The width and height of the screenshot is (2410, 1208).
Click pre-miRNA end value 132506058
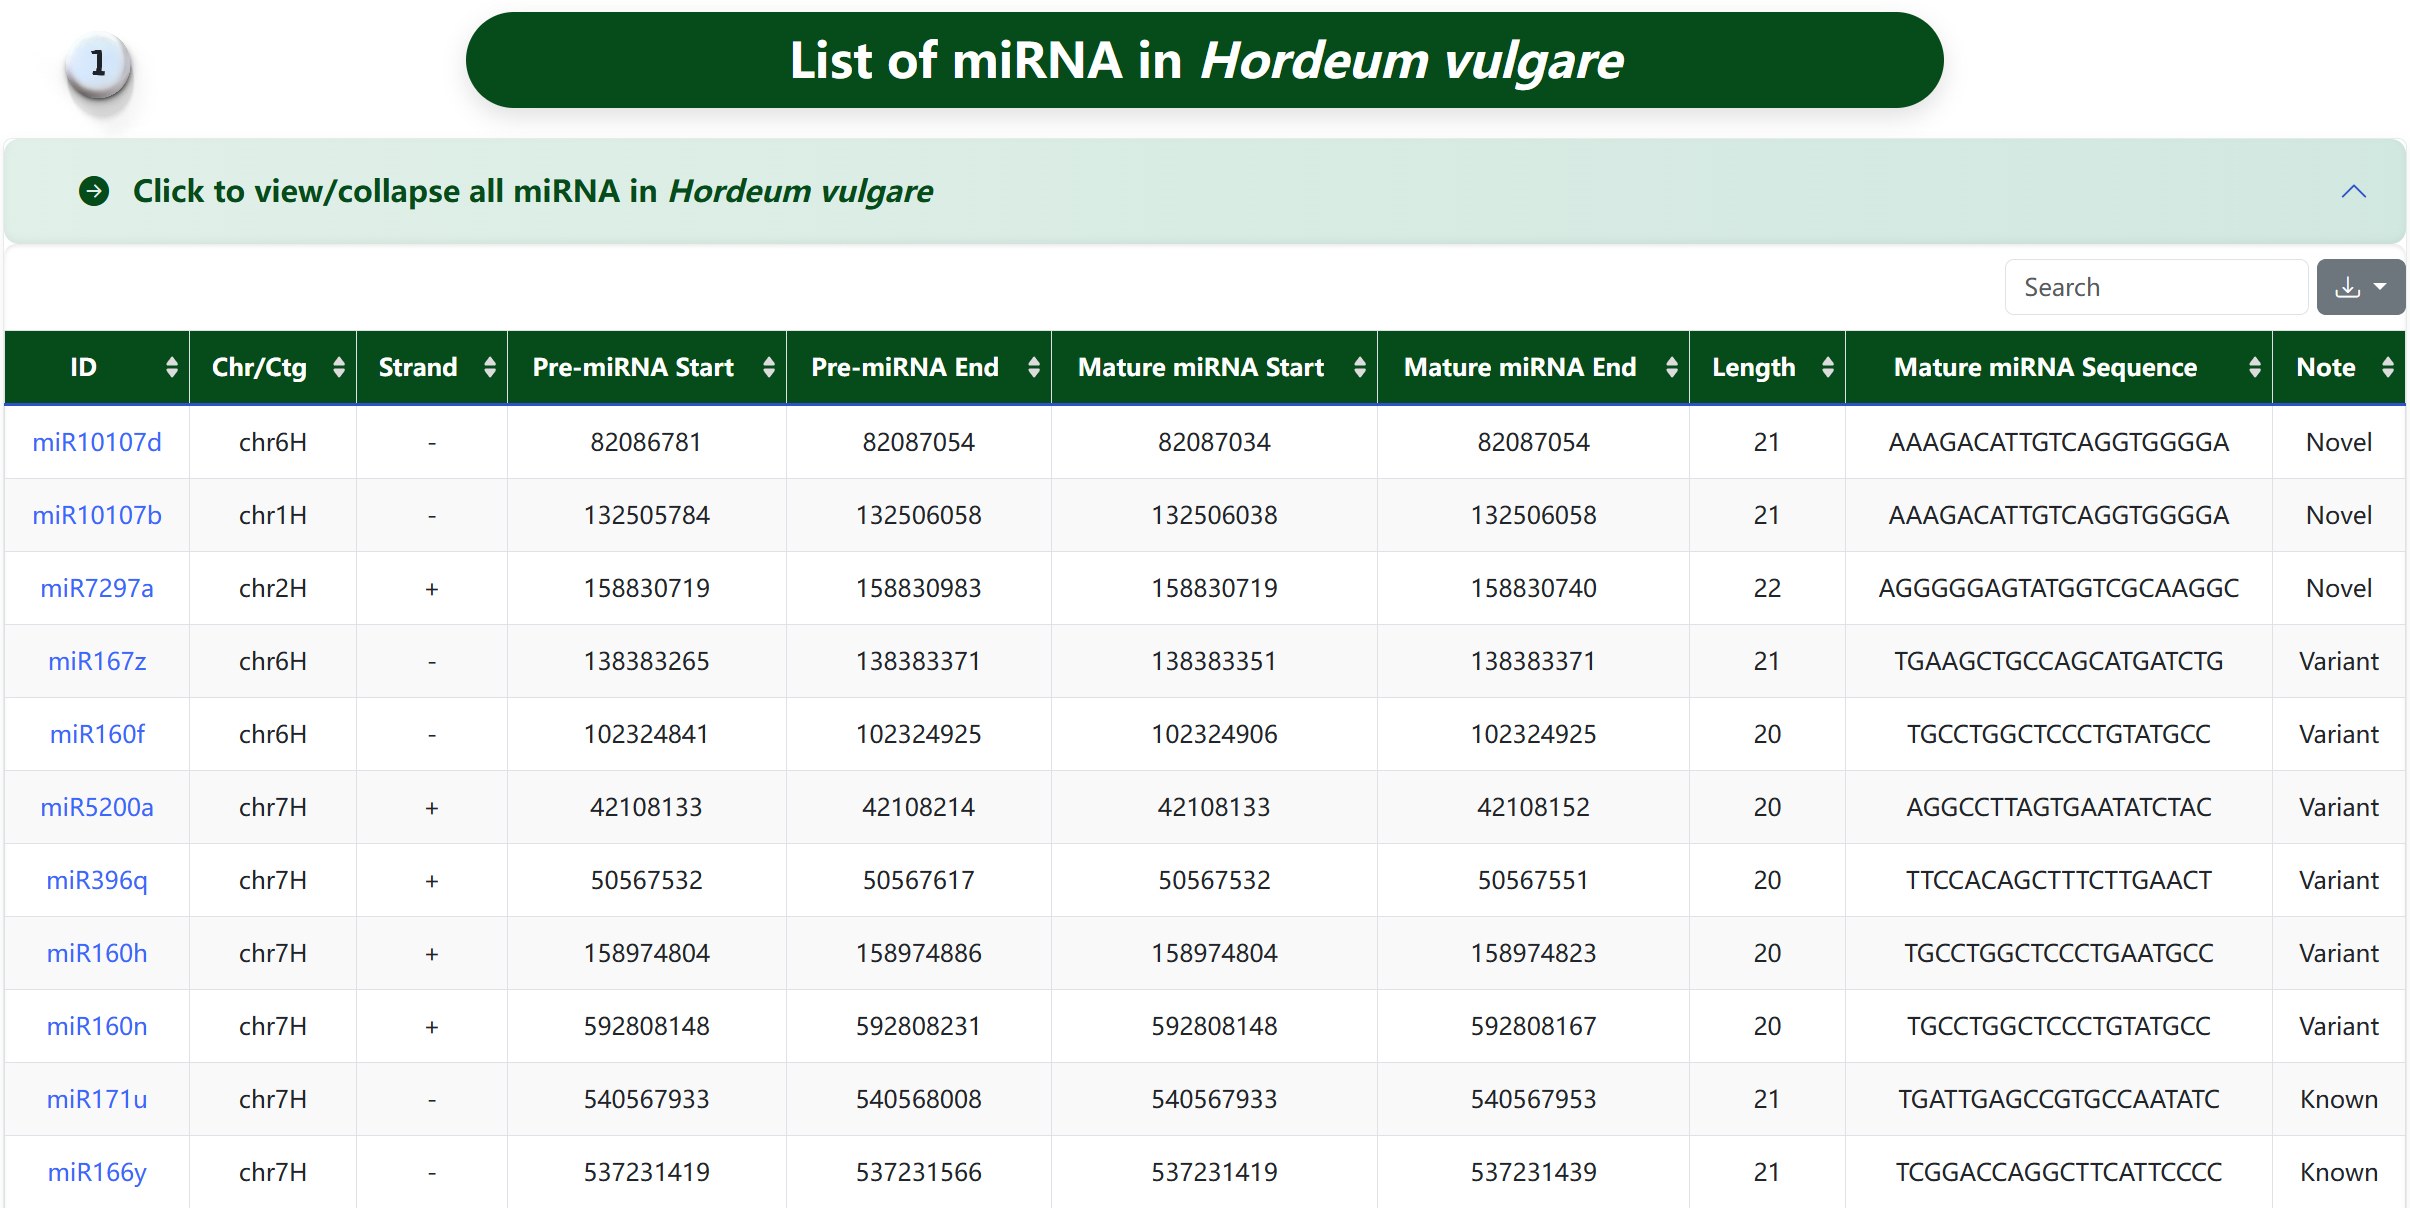pyautogui.click(x=918, y=515)
